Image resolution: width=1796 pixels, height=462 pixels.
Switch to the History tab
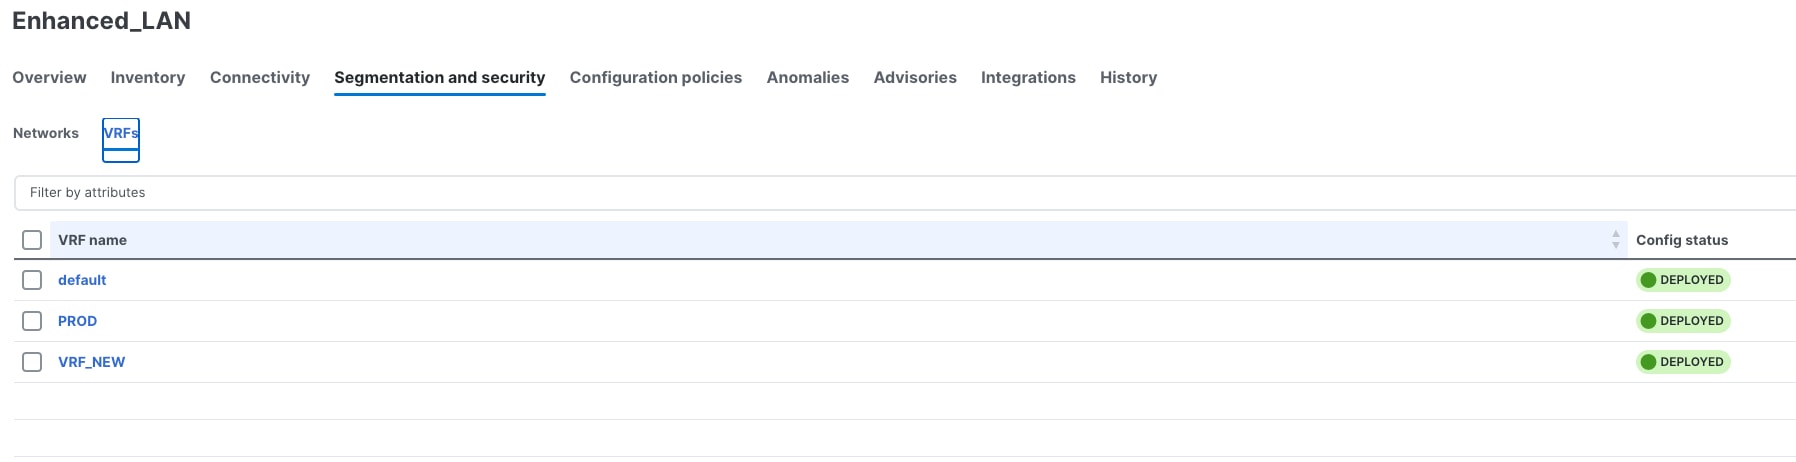(1128, 78)
